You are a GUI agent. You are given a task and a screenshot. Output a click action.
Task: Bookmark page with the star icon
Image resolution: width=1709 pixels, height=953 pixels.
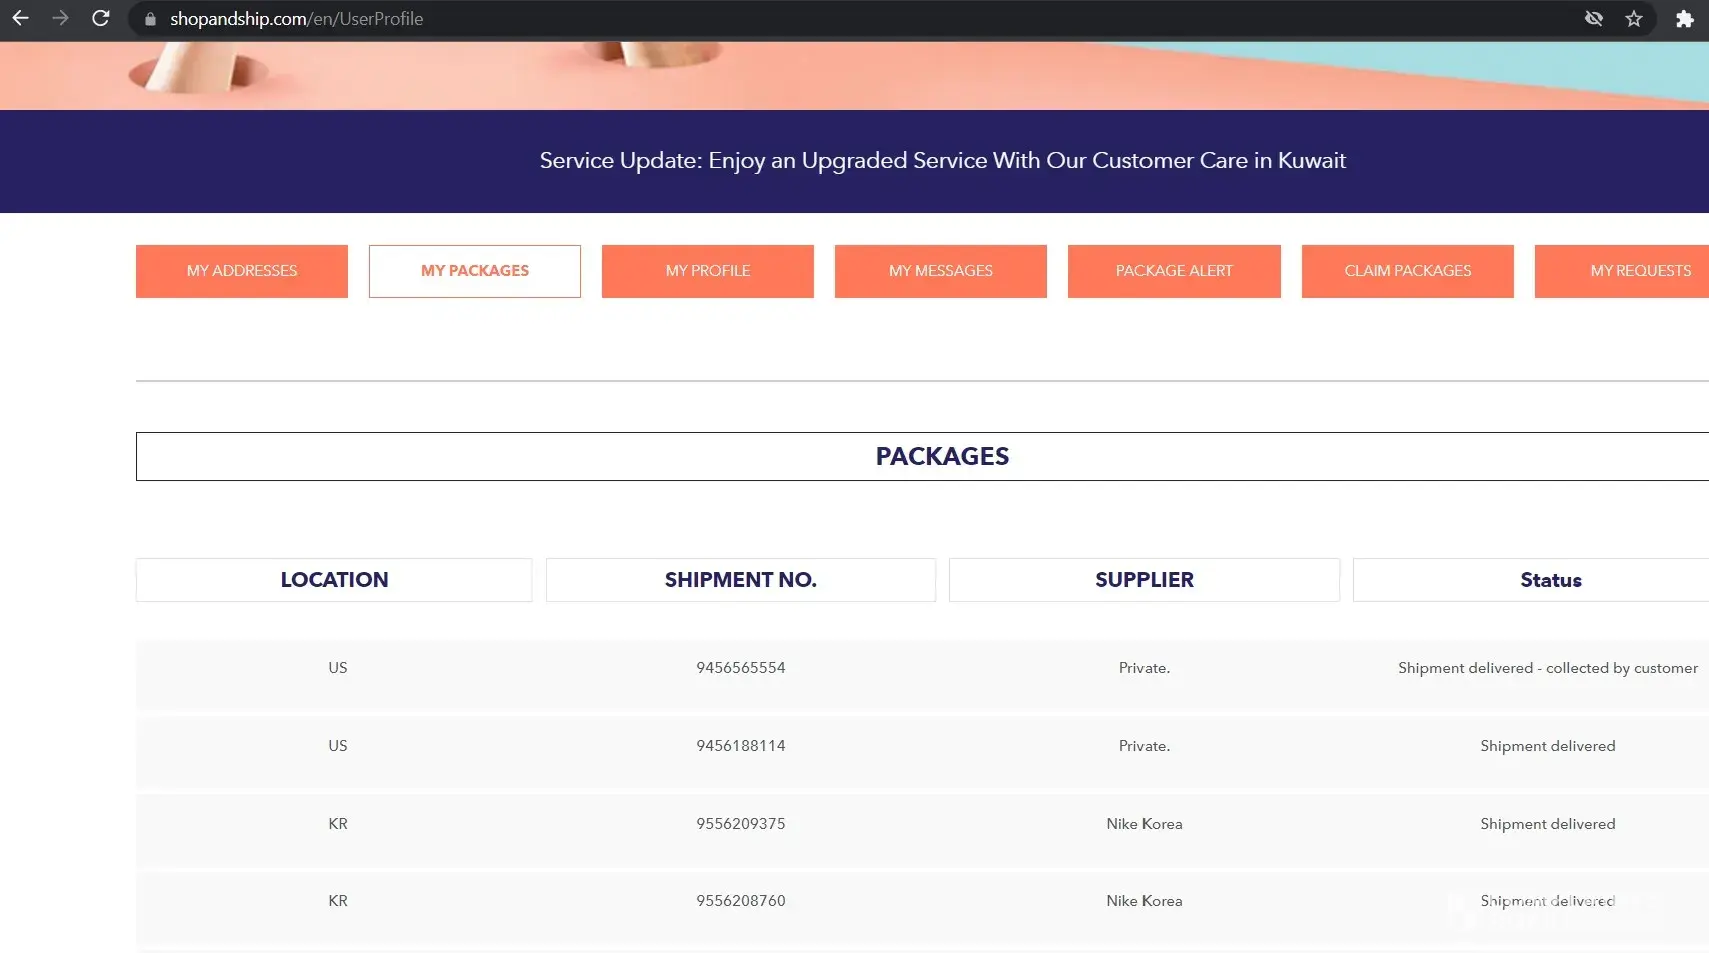pyautogui.click(x=1634, y=19)
